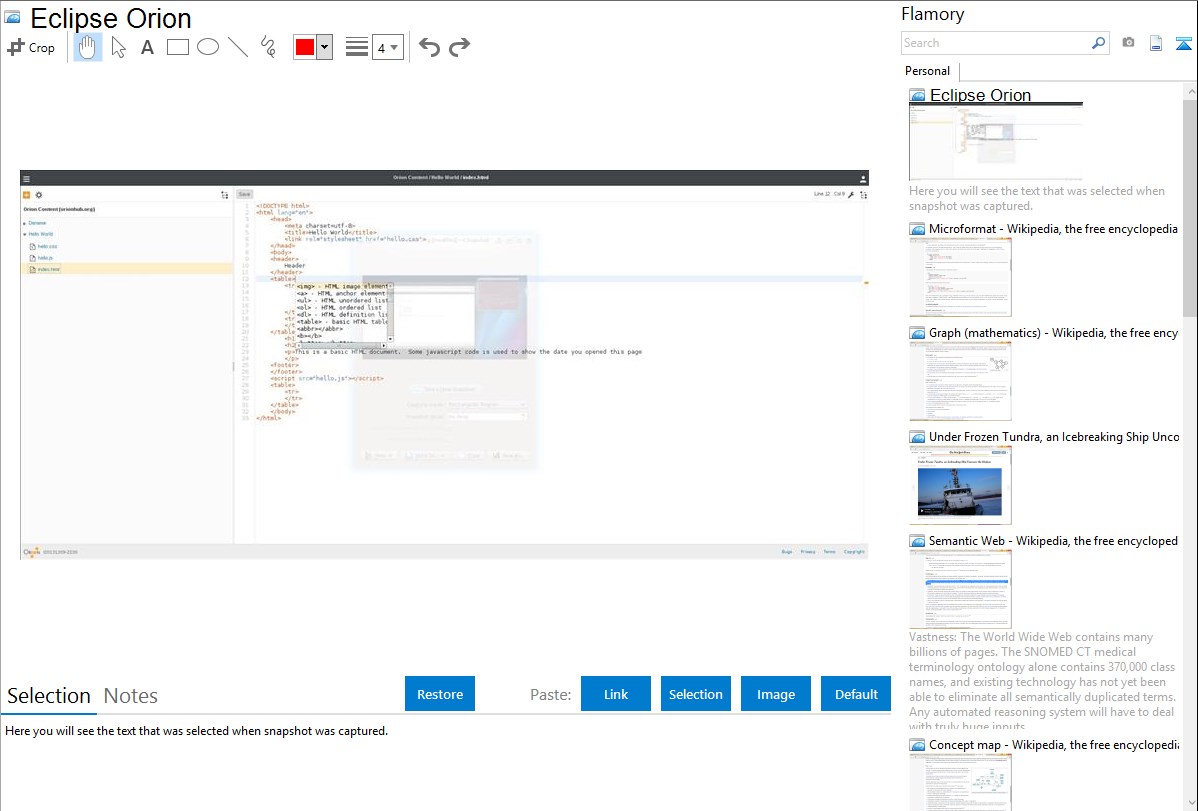Image resolution: width=1198 pixels, height=811 pixels.
Task: Click the Under Frozen Tundra snapshot browser icon
Action: coord(917,437)
